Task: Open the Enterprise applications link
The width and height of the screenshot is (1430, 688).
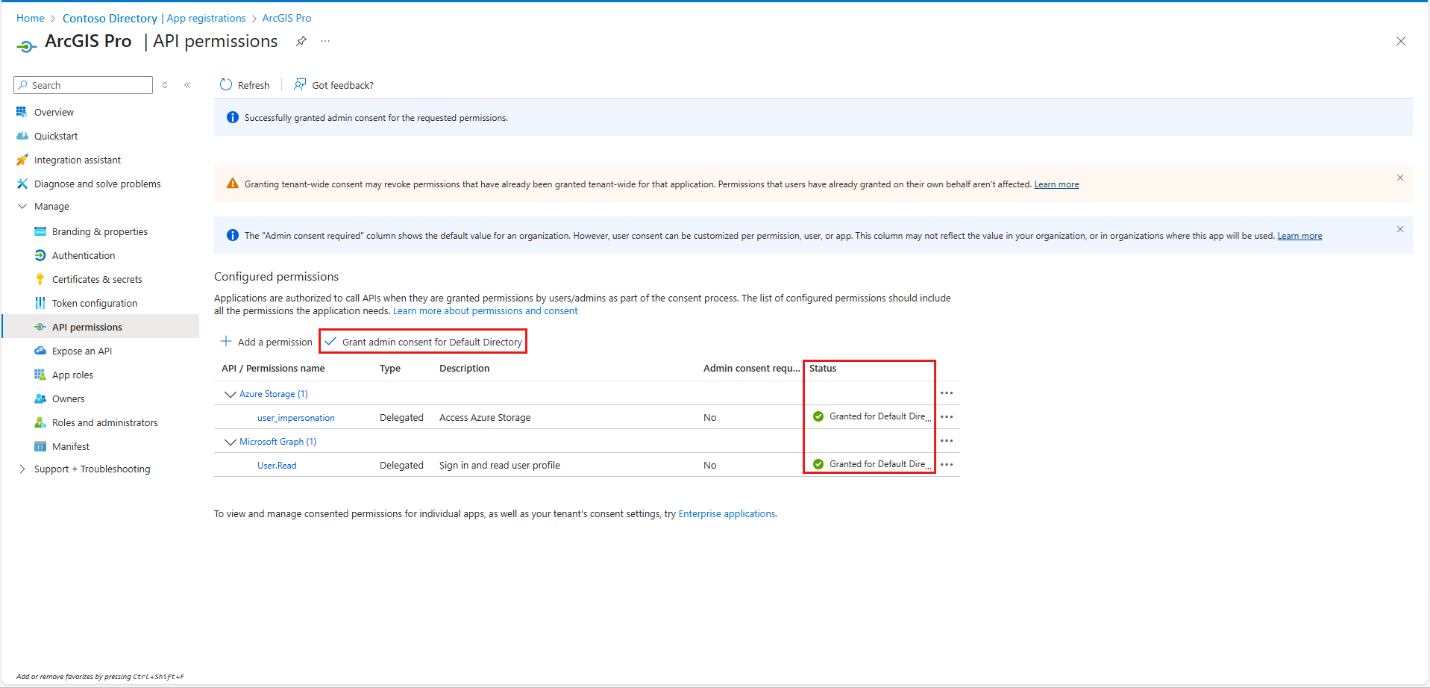Action: (x=727, y=514)
